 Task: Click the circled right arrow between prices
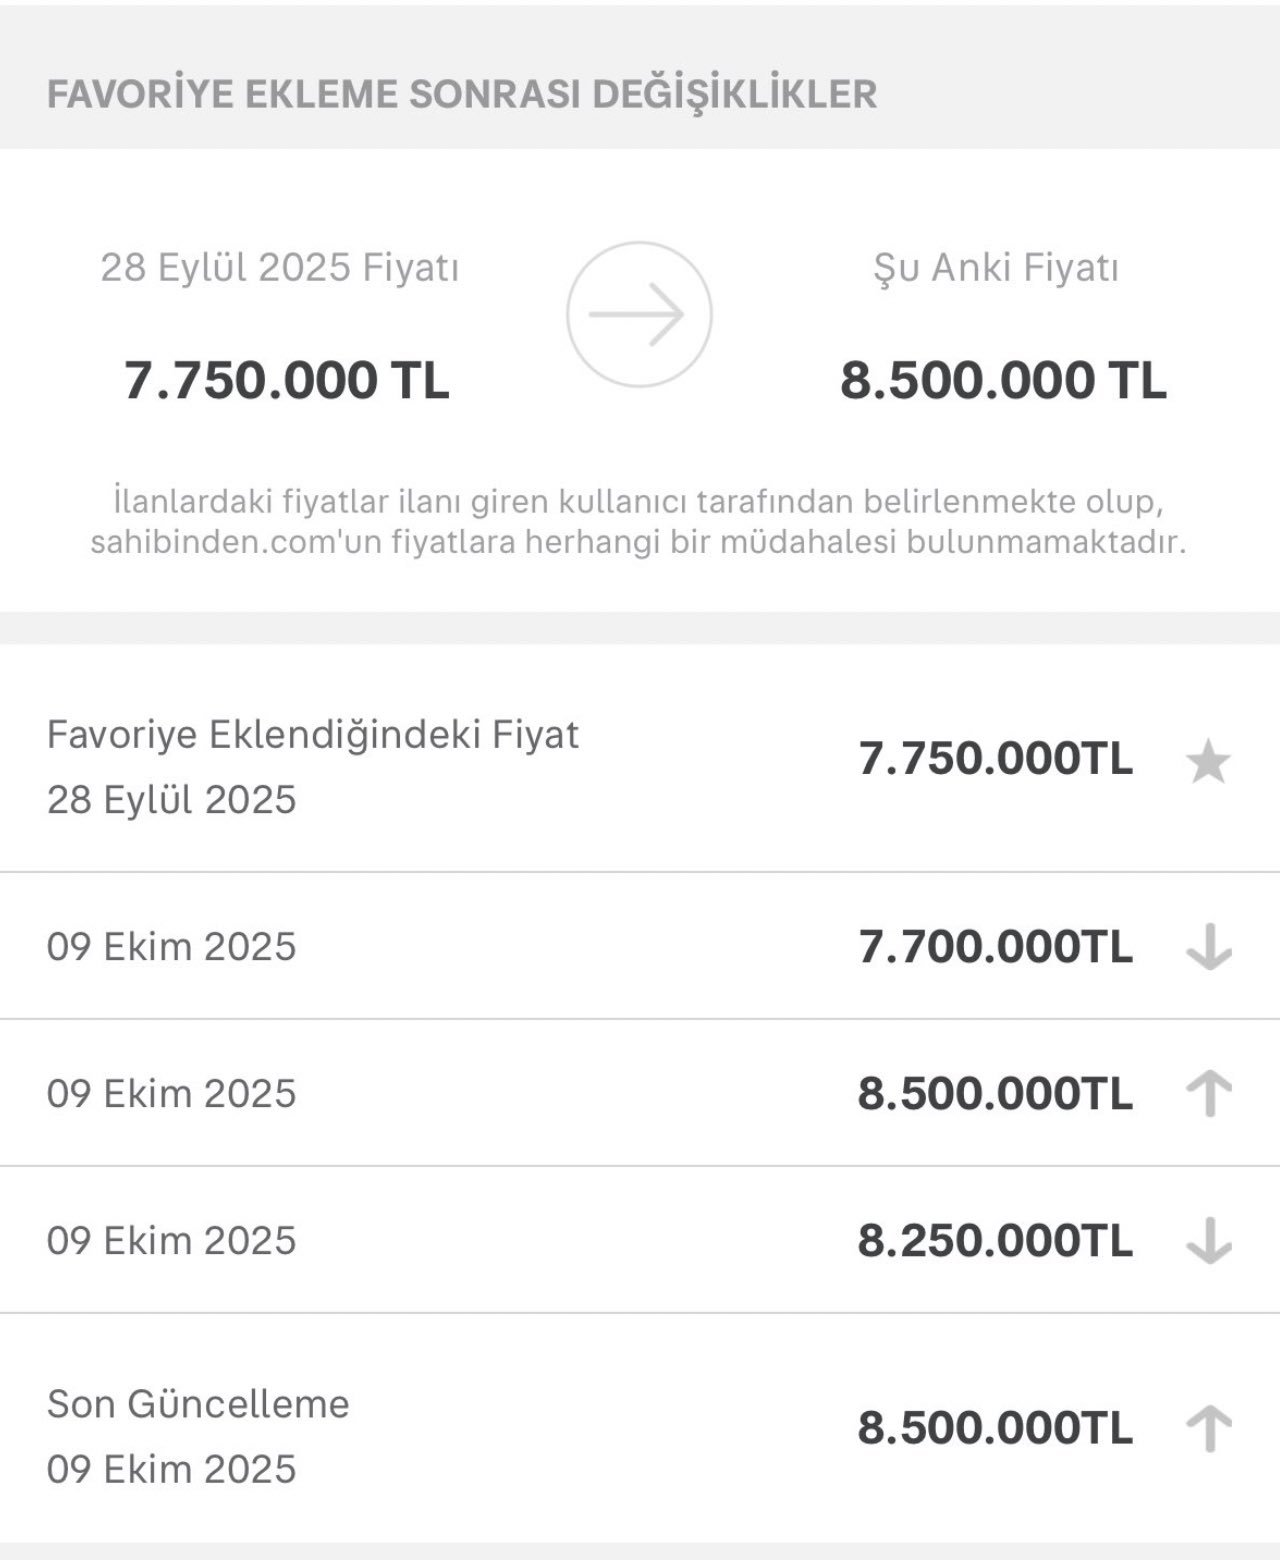pos(639,314)
